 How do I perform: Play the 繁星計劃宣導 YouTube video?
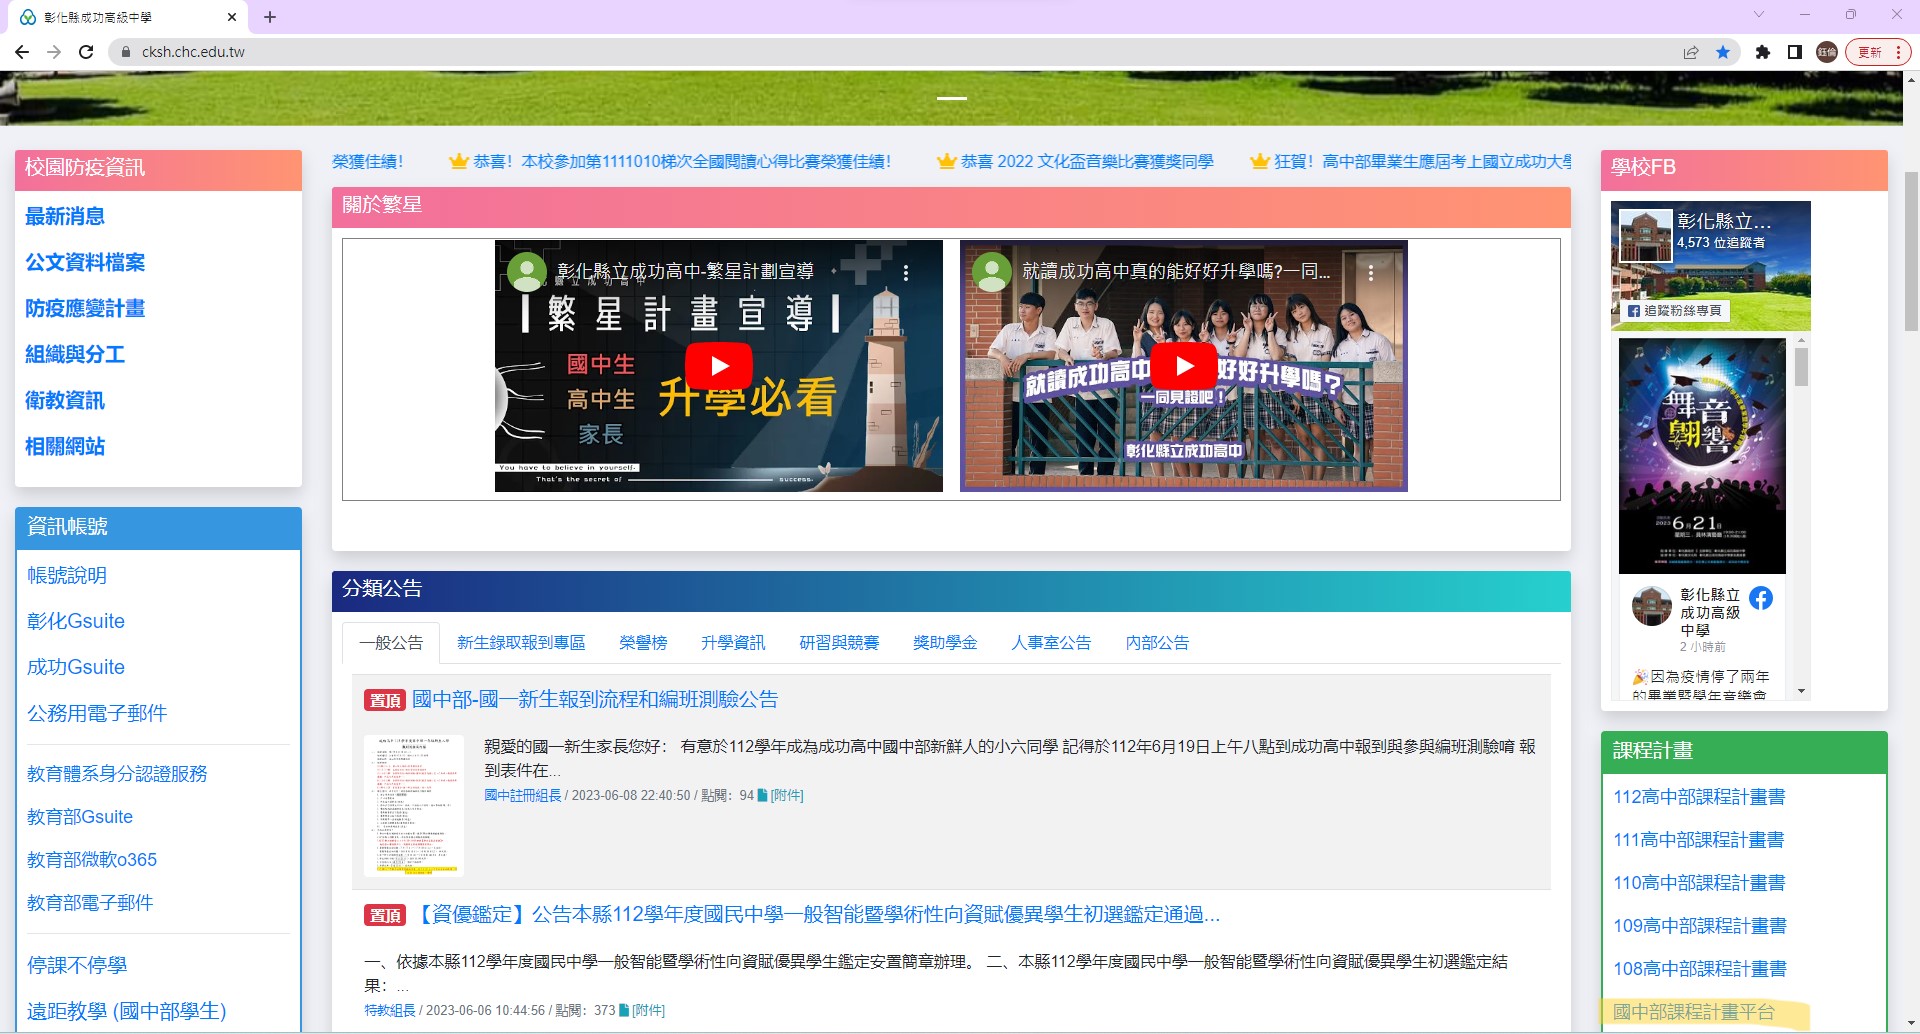[718, 366]
